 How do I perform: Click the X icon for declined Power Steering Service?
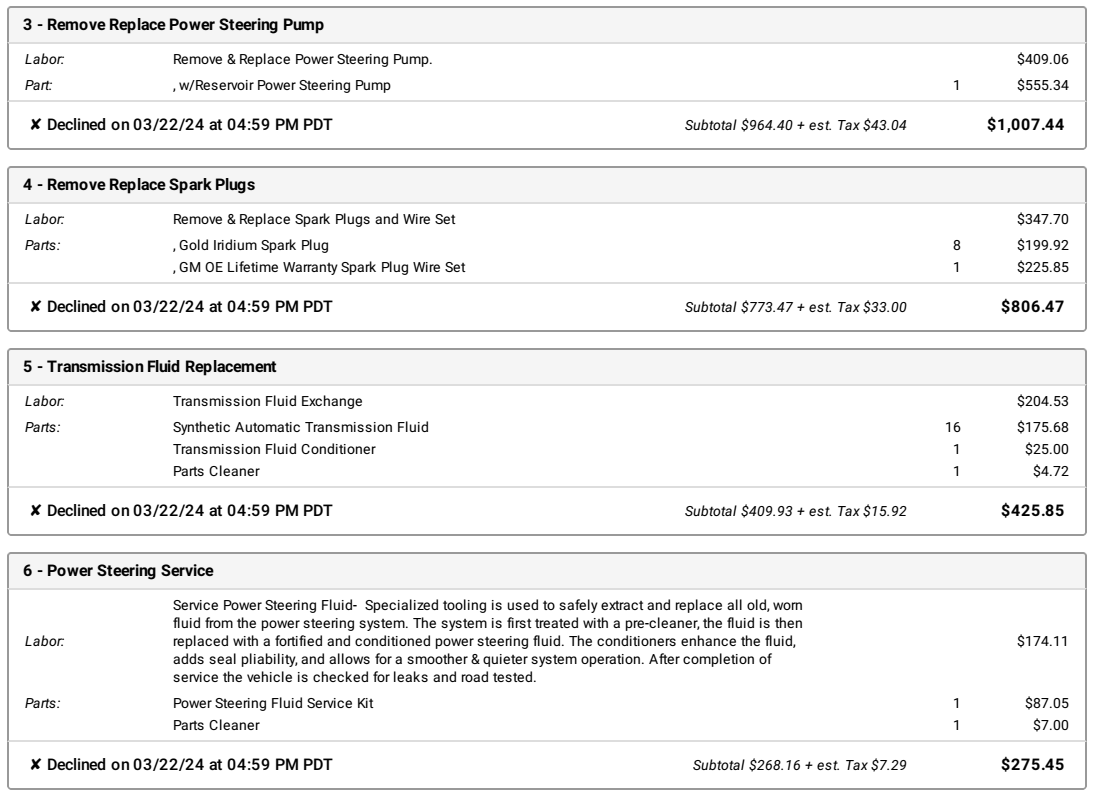pos(36,765)
